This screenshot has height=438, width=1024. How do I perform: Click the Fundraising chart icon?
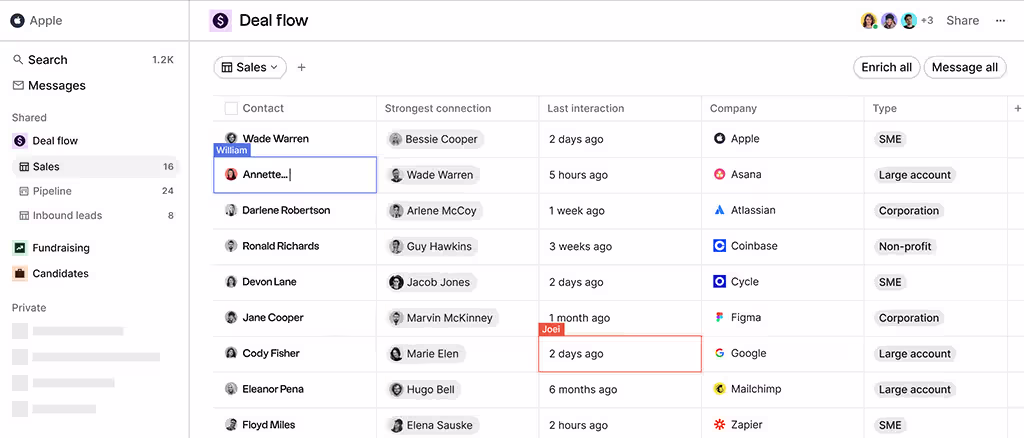point(20,248)
